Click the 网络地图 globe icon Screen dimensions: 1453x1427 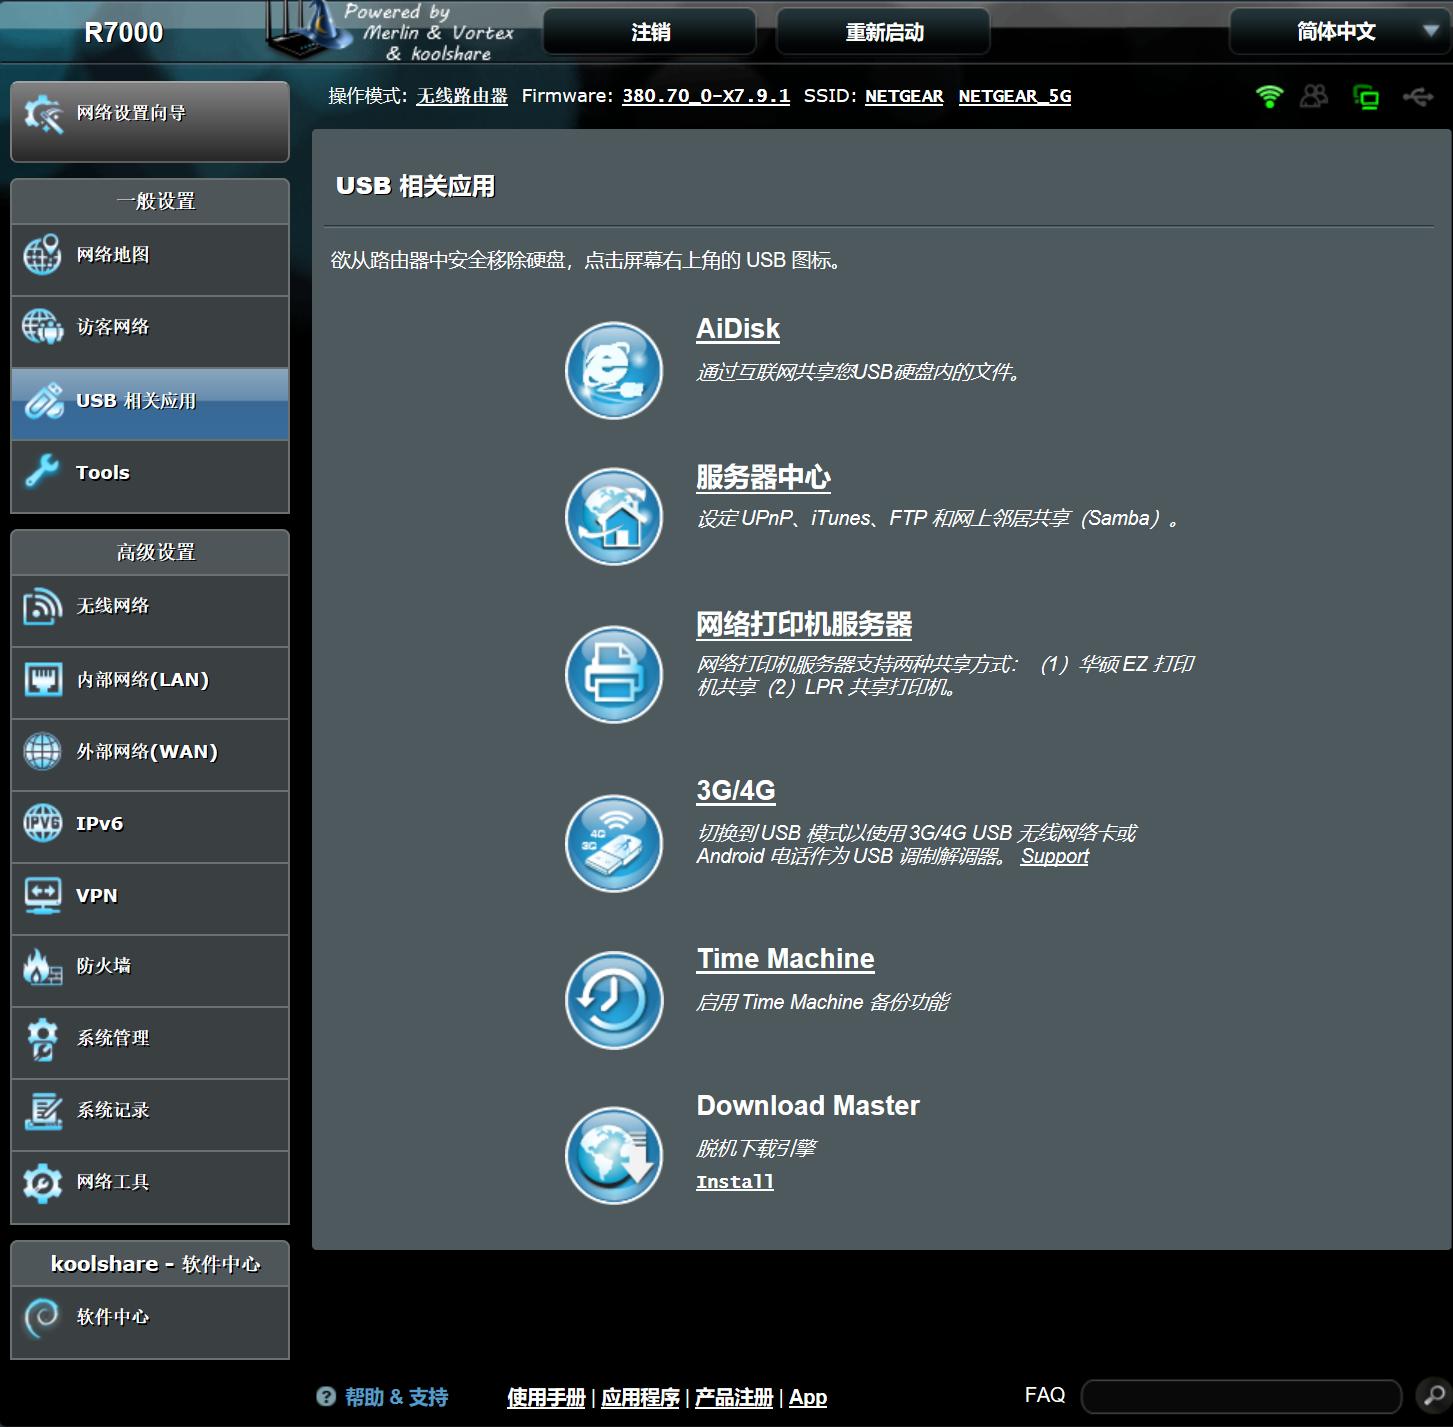click(42, 255)
